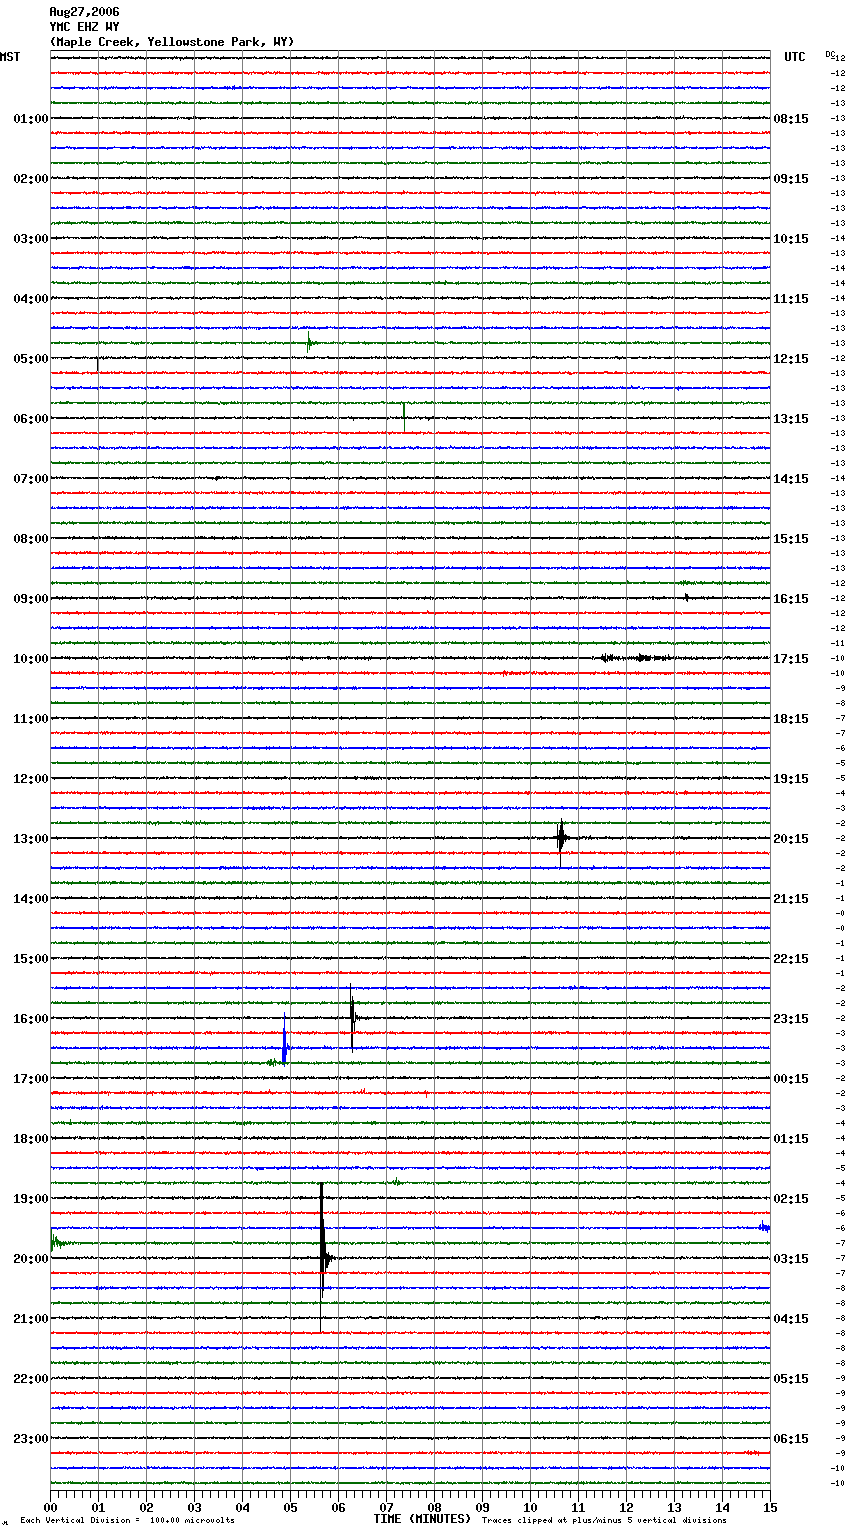Image resolution: width=850 pixels, height=1534 pixels.
Task: Select the 04:00 MST time label
Action: (30, 299)
